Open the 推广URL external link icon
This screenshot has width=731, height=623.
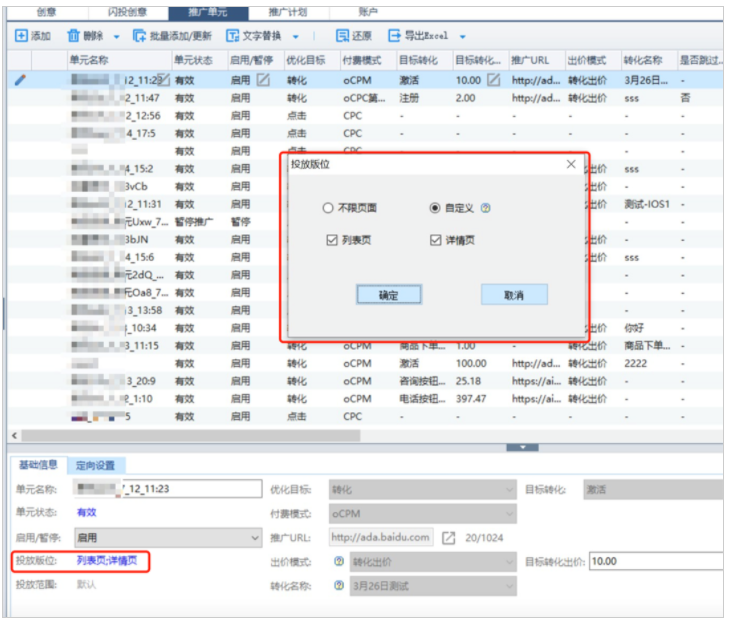pos(449,538)
